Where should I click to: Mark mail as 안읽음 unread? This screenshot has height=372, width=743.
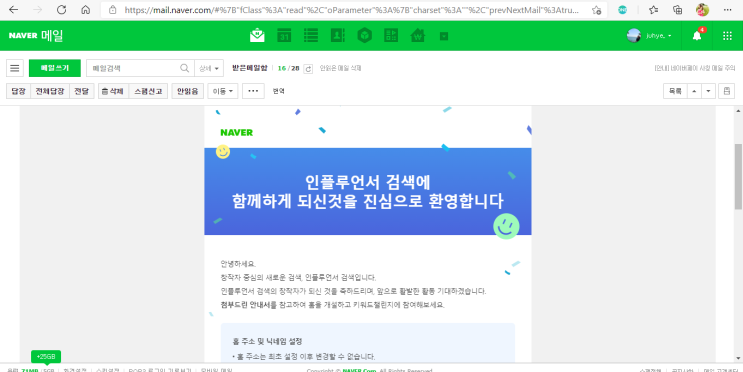[188, 91]
